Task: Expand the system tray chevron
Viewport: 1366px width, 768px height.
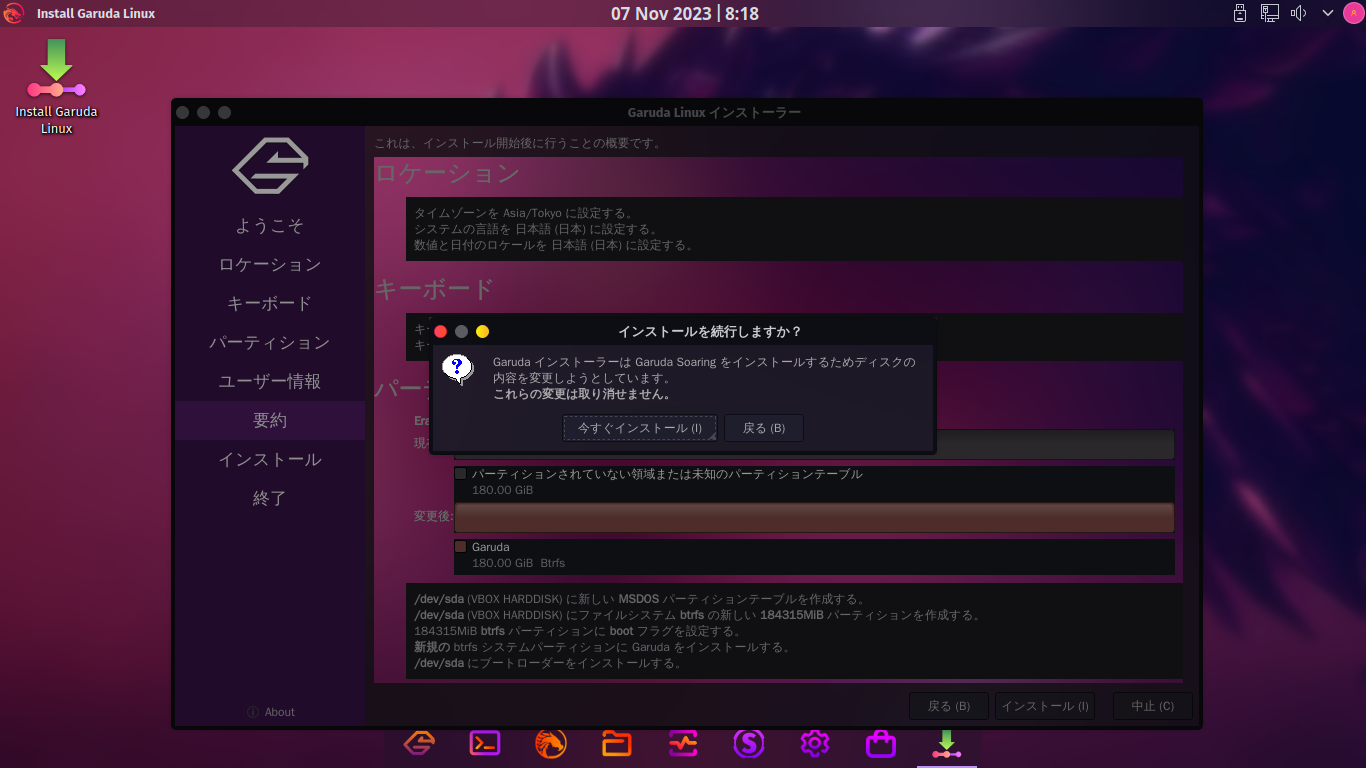Action: [x=1328, y=13]
